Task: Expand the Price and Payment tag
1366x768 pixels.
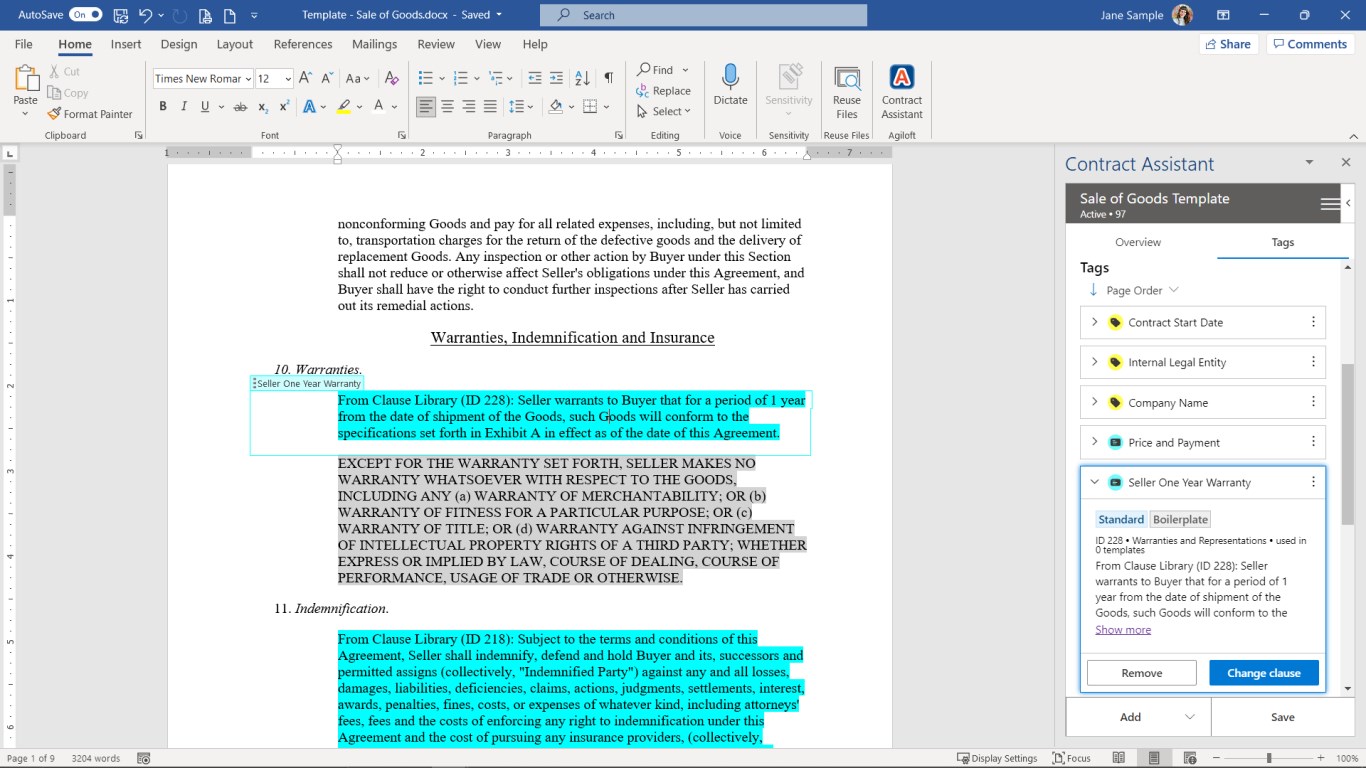Action: 1094,442
